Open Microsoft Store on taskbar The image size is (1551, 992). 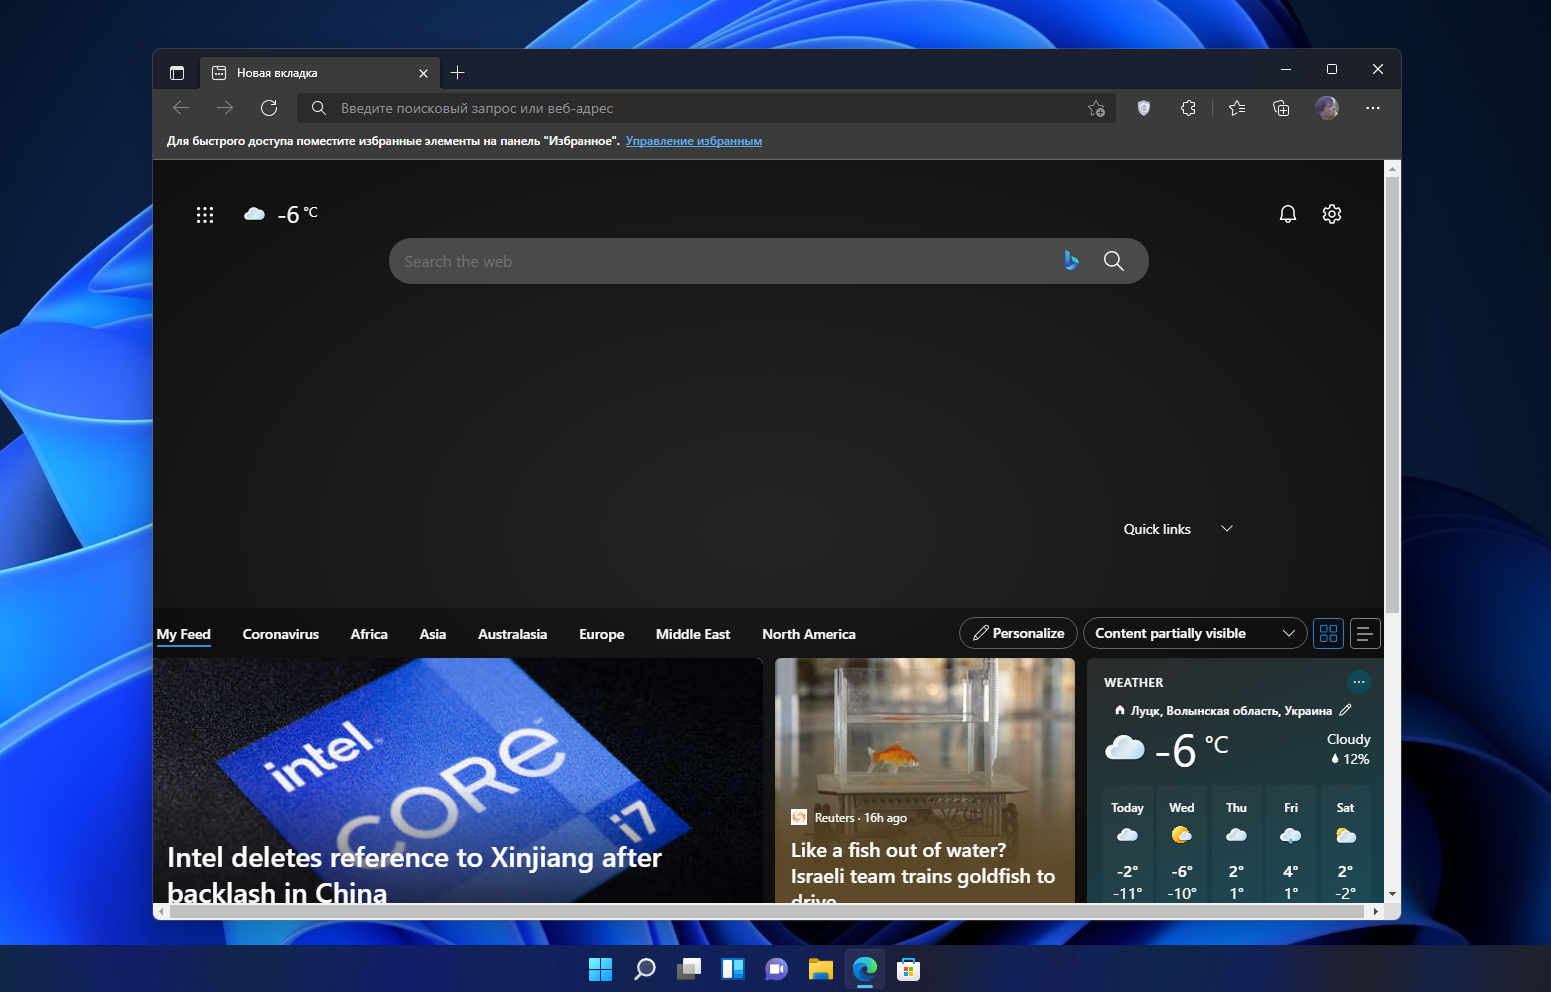click(909, 969)
